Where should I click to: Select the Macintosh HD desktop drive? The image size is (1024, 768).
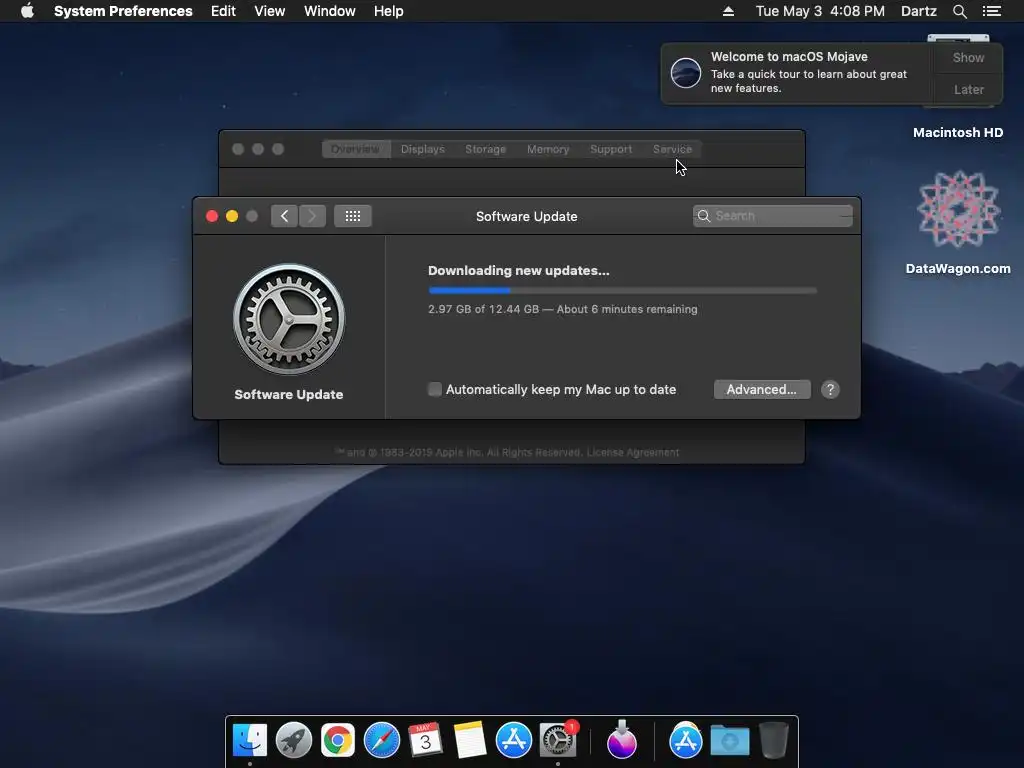958,133
